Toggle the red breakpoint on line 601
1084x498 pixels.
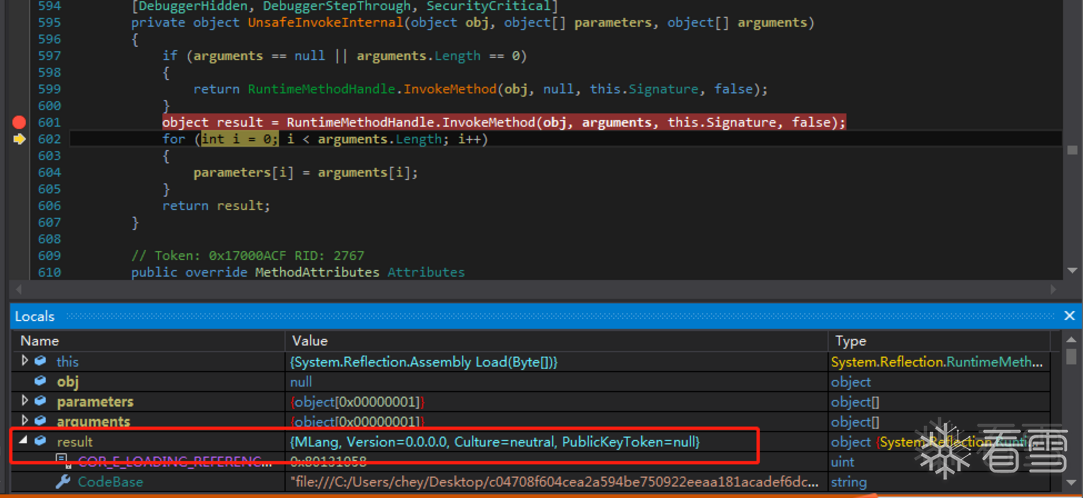19,122
